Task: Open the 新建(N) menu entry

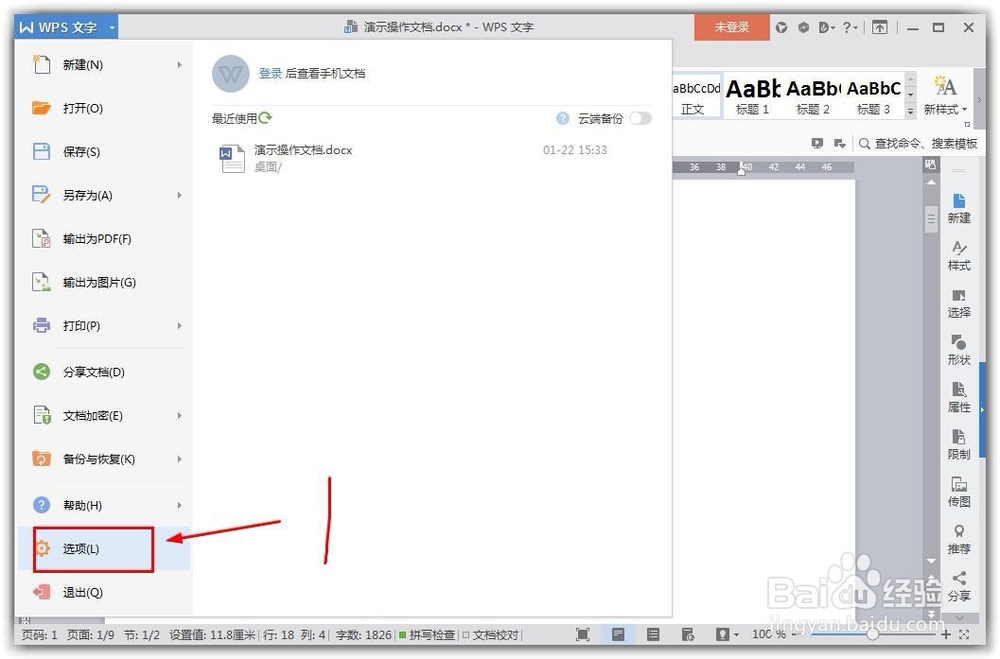Action: click(x=104, y=64)
